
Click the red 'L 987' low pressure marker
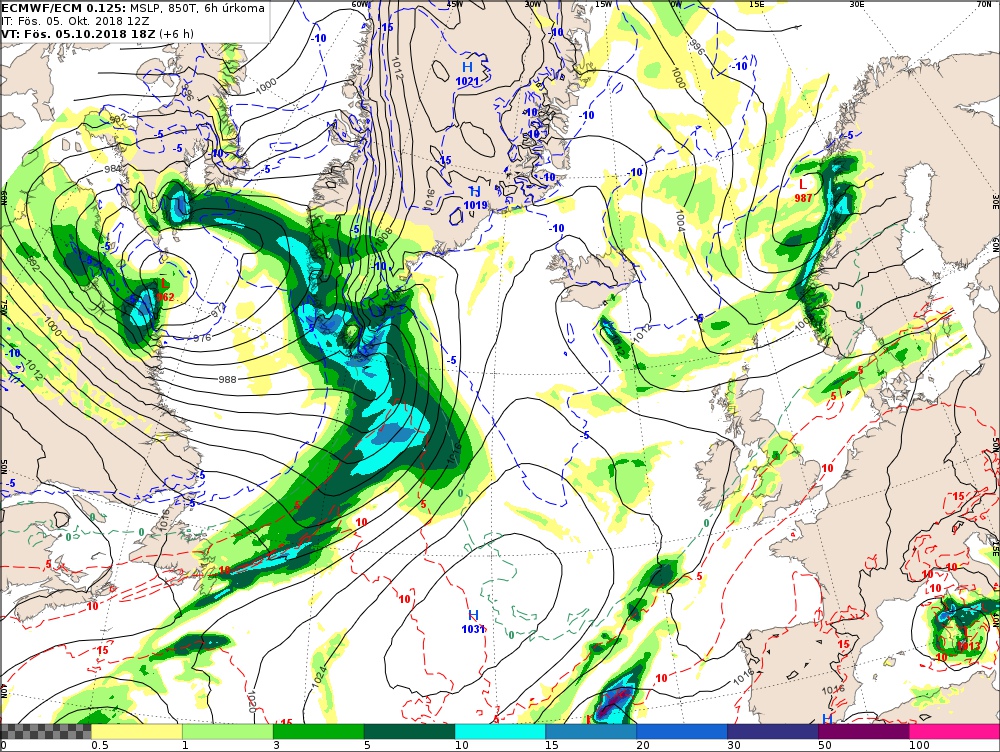803,191
